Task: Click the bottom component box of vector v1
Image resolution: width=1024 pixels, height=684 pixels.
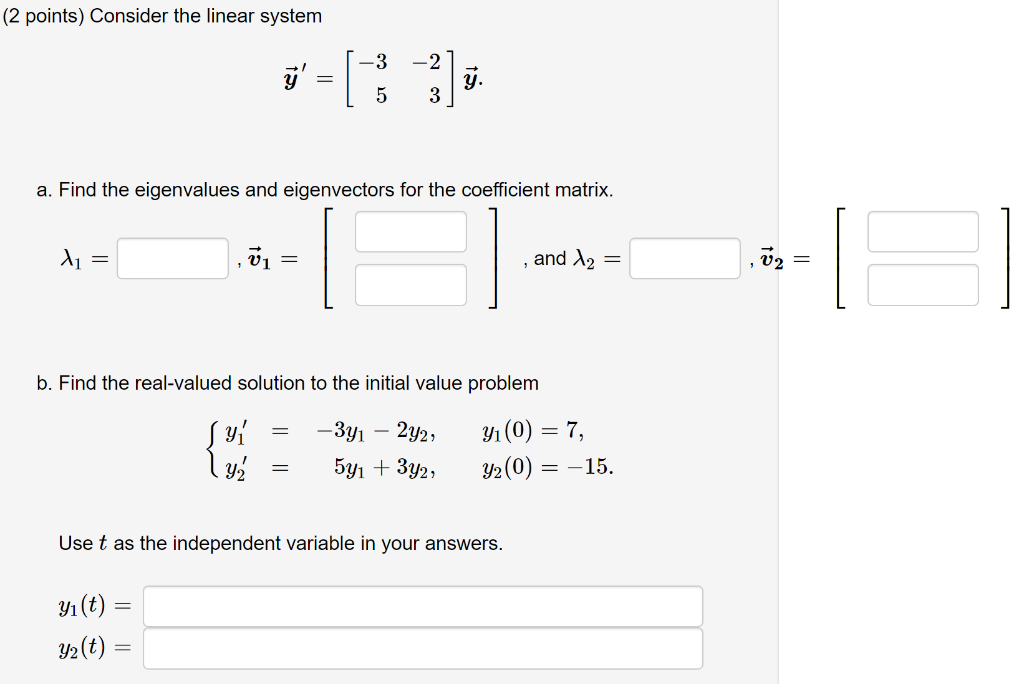Action: (410, 284)
